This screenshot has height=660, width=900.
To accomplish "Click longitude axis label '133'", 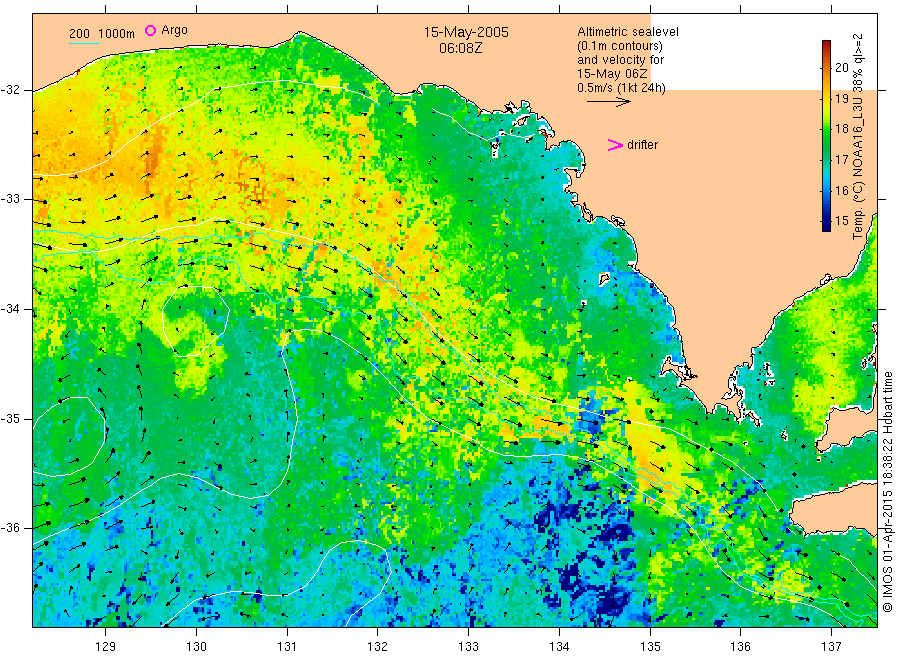I will click(468, 647).
